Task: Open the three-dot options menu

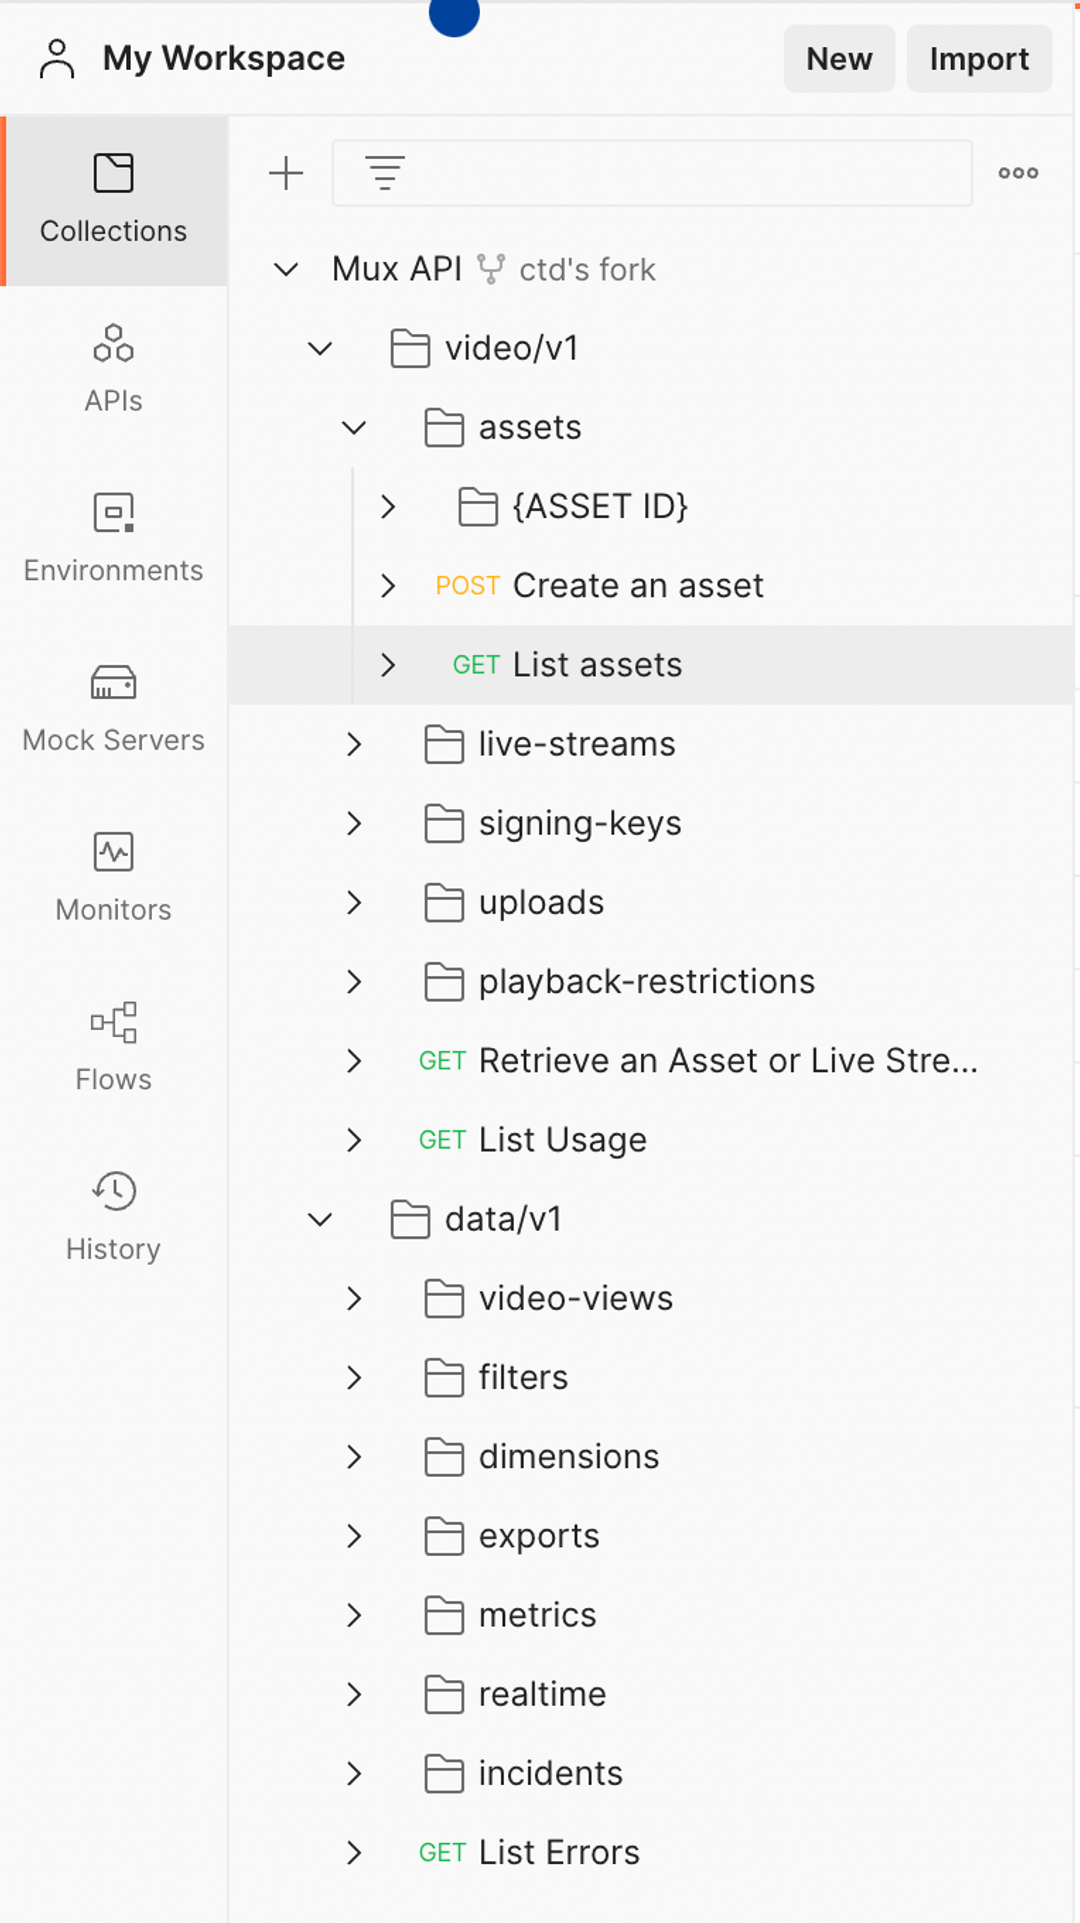Action: 1016,172
